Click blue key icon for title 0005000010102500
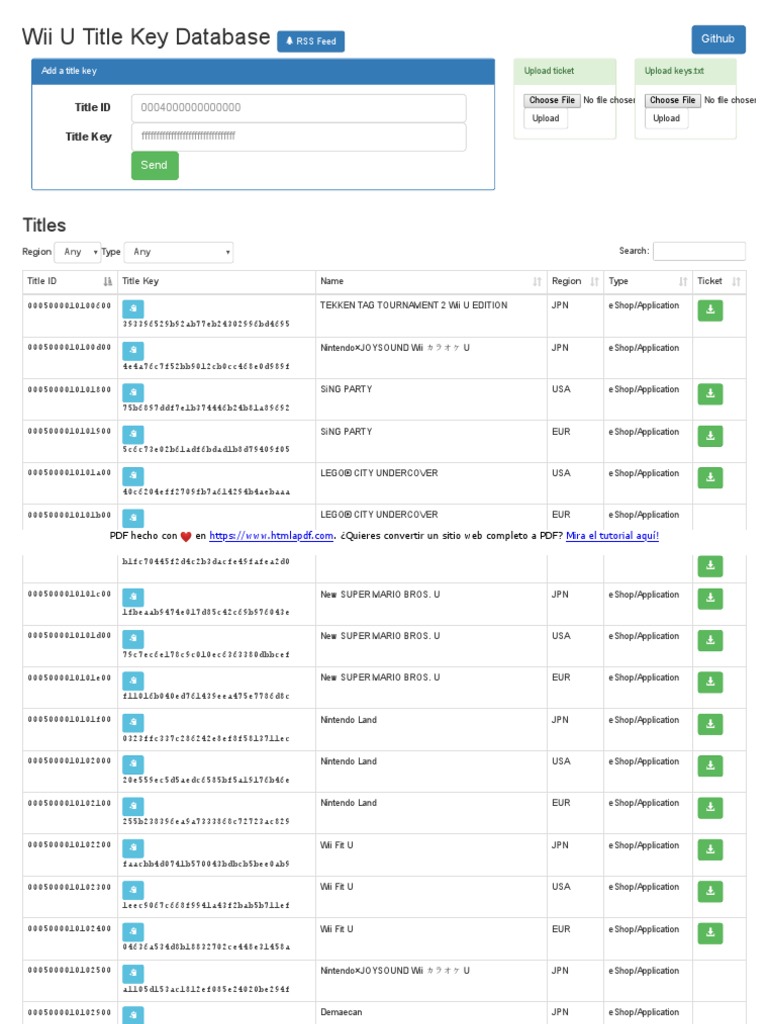768x1024 pixels. (x=133, y=974)
